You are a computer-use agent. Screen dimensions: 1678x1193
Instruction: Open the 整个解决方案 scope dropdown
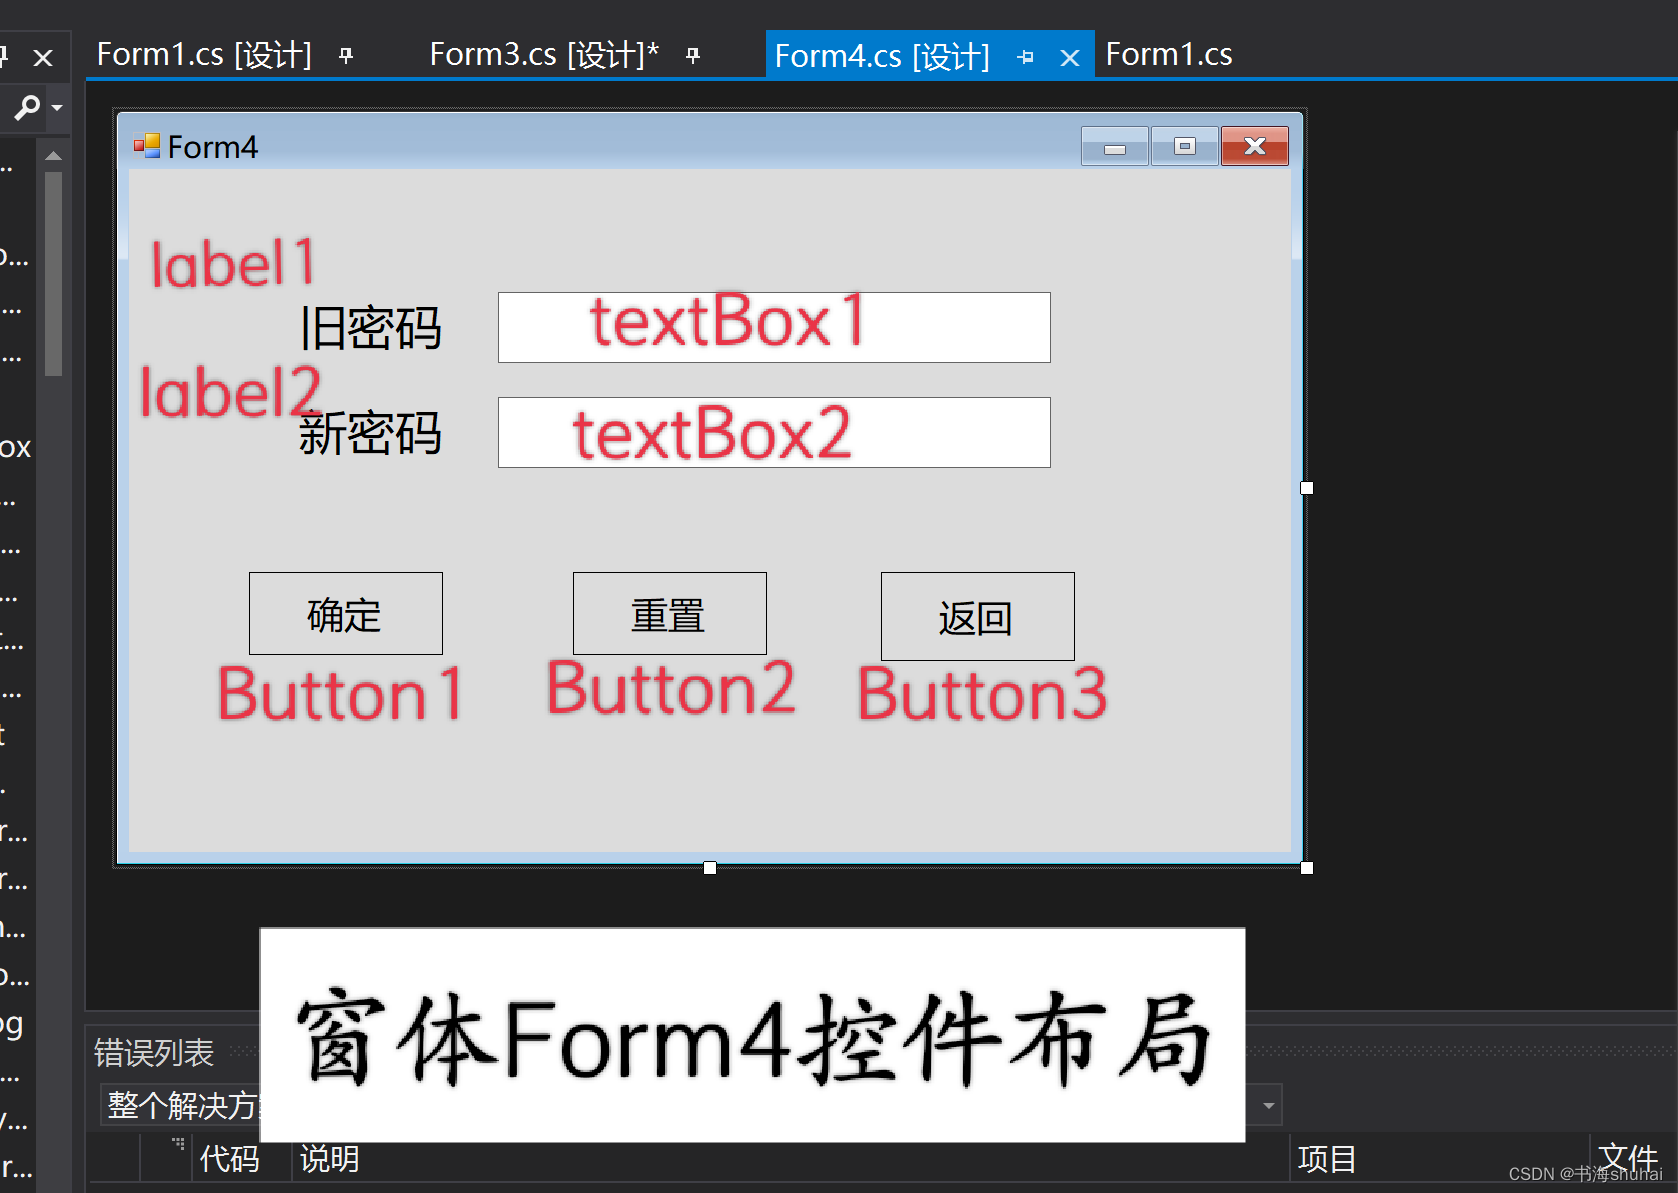coord(180,1105)
